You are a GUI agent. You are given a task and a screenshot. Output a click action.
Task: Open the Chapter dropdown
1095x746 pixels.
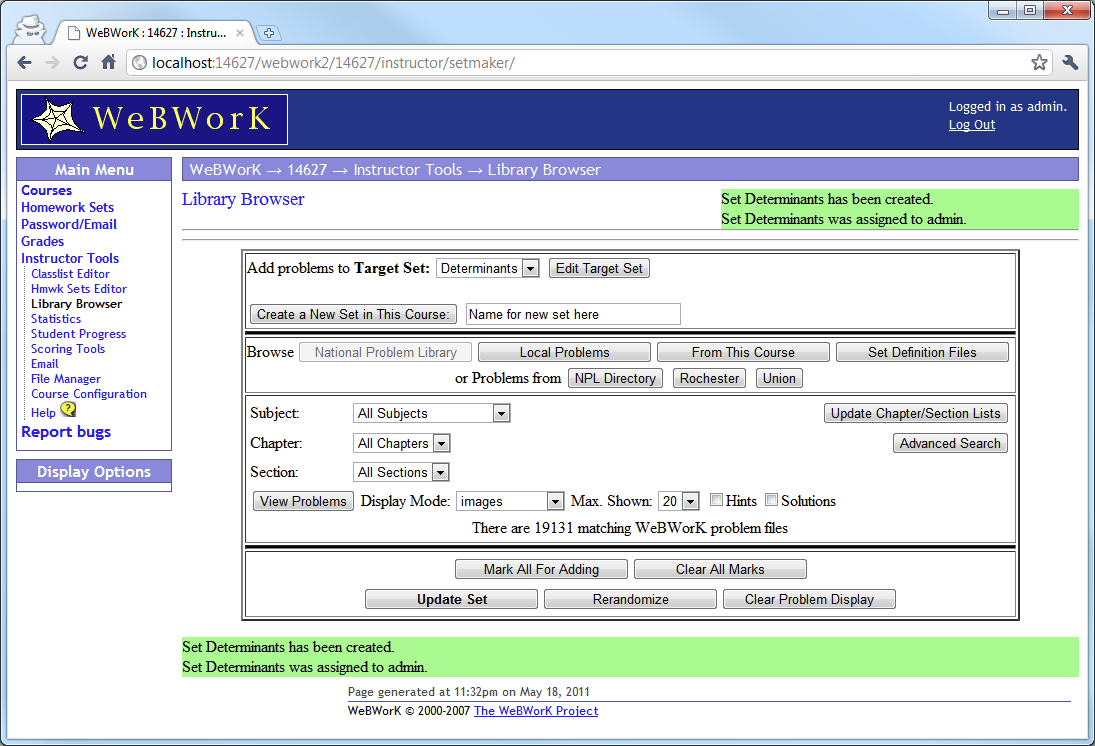402,444
